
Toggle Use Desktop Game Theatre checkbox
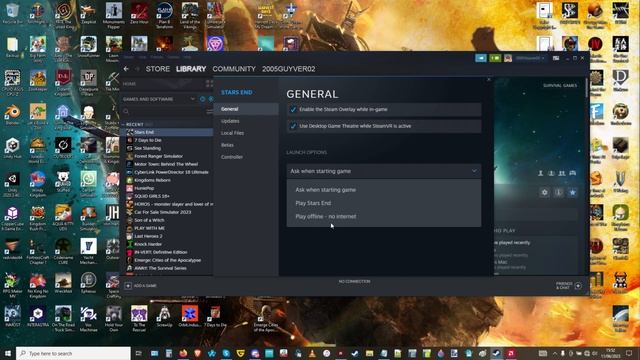(293, 126)
